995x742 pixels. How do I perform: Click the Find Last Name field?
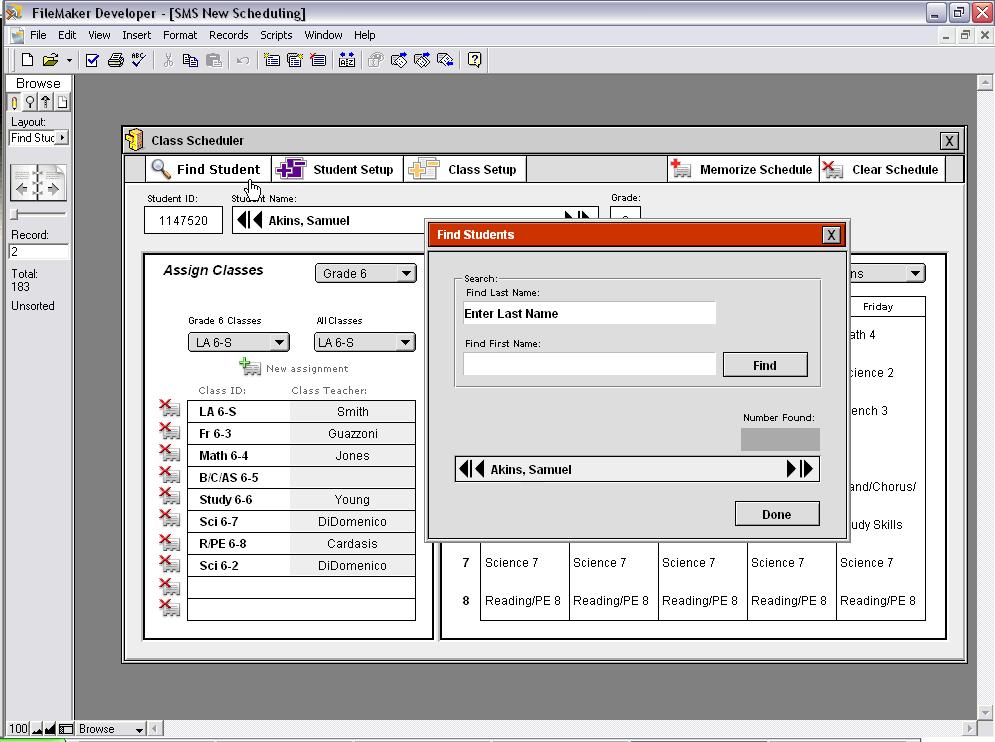click(x=590, y=314)
